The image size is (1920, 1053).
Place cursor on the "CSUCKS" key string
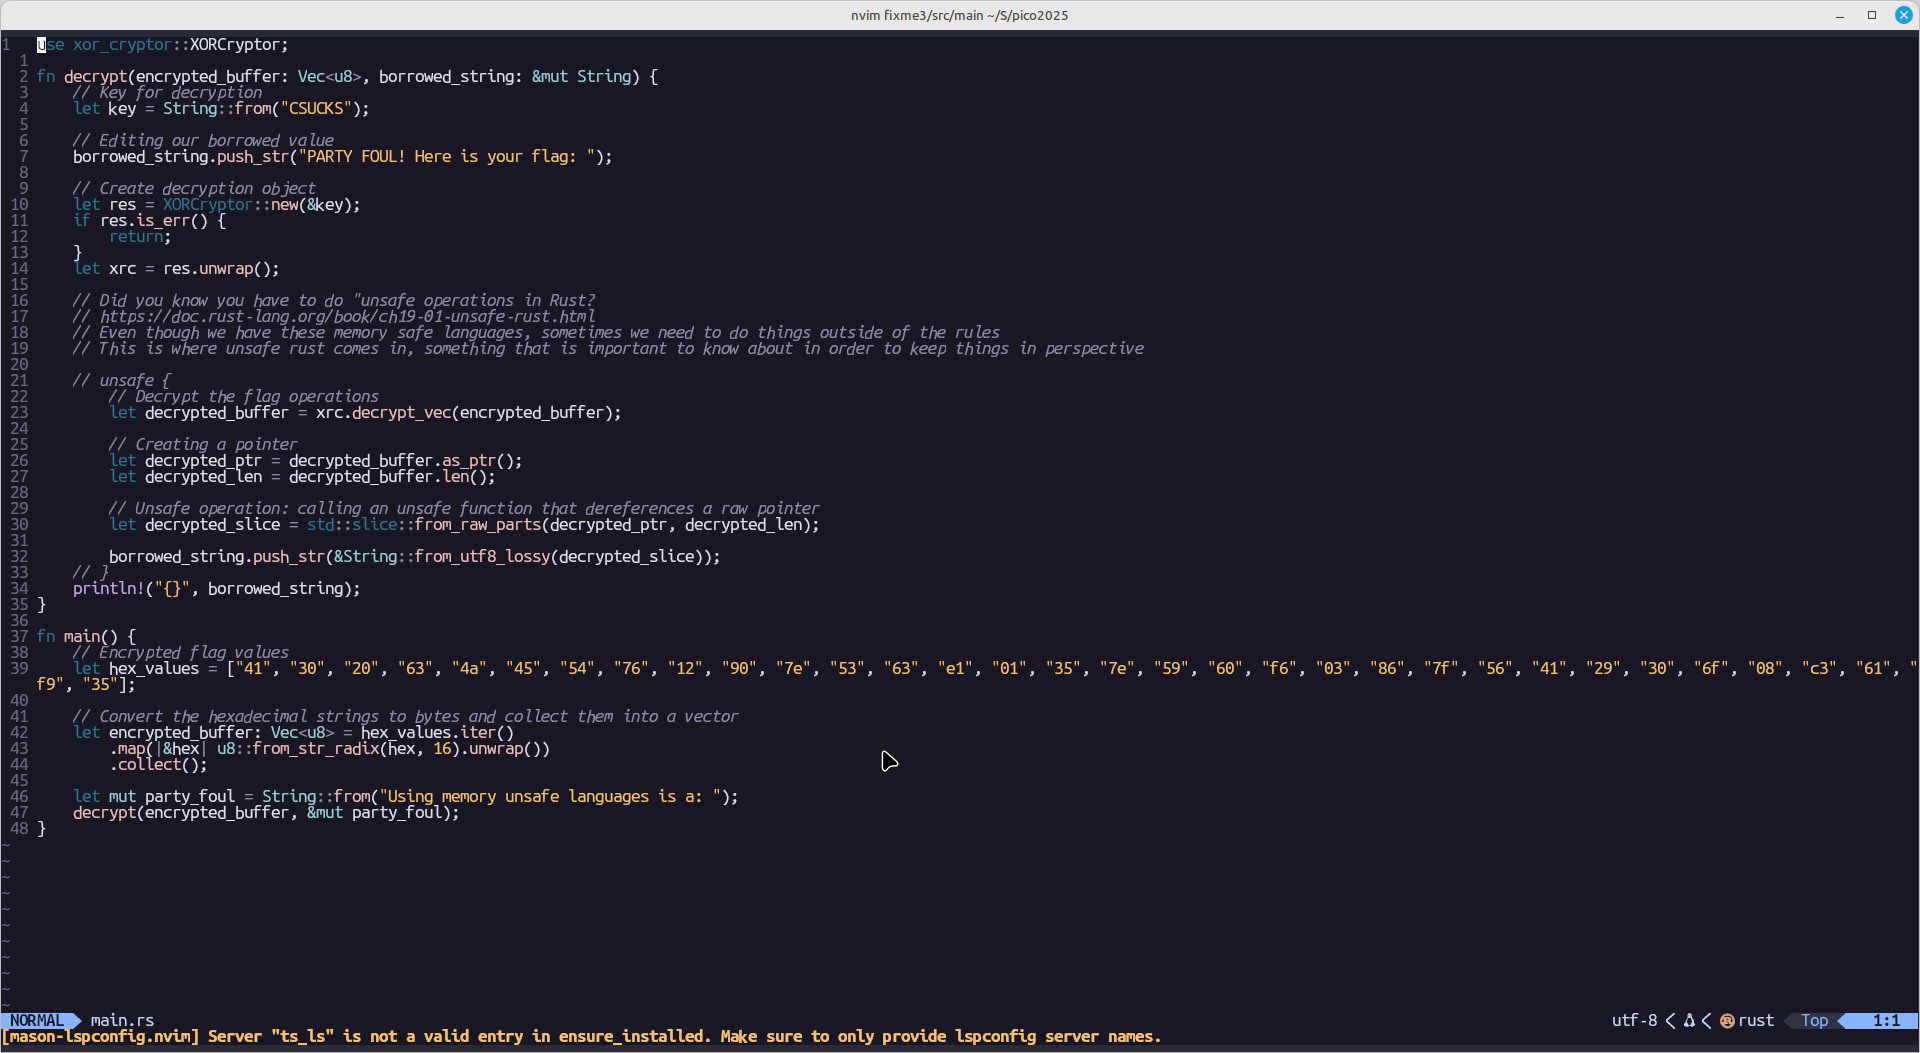[x=316, y=109]
